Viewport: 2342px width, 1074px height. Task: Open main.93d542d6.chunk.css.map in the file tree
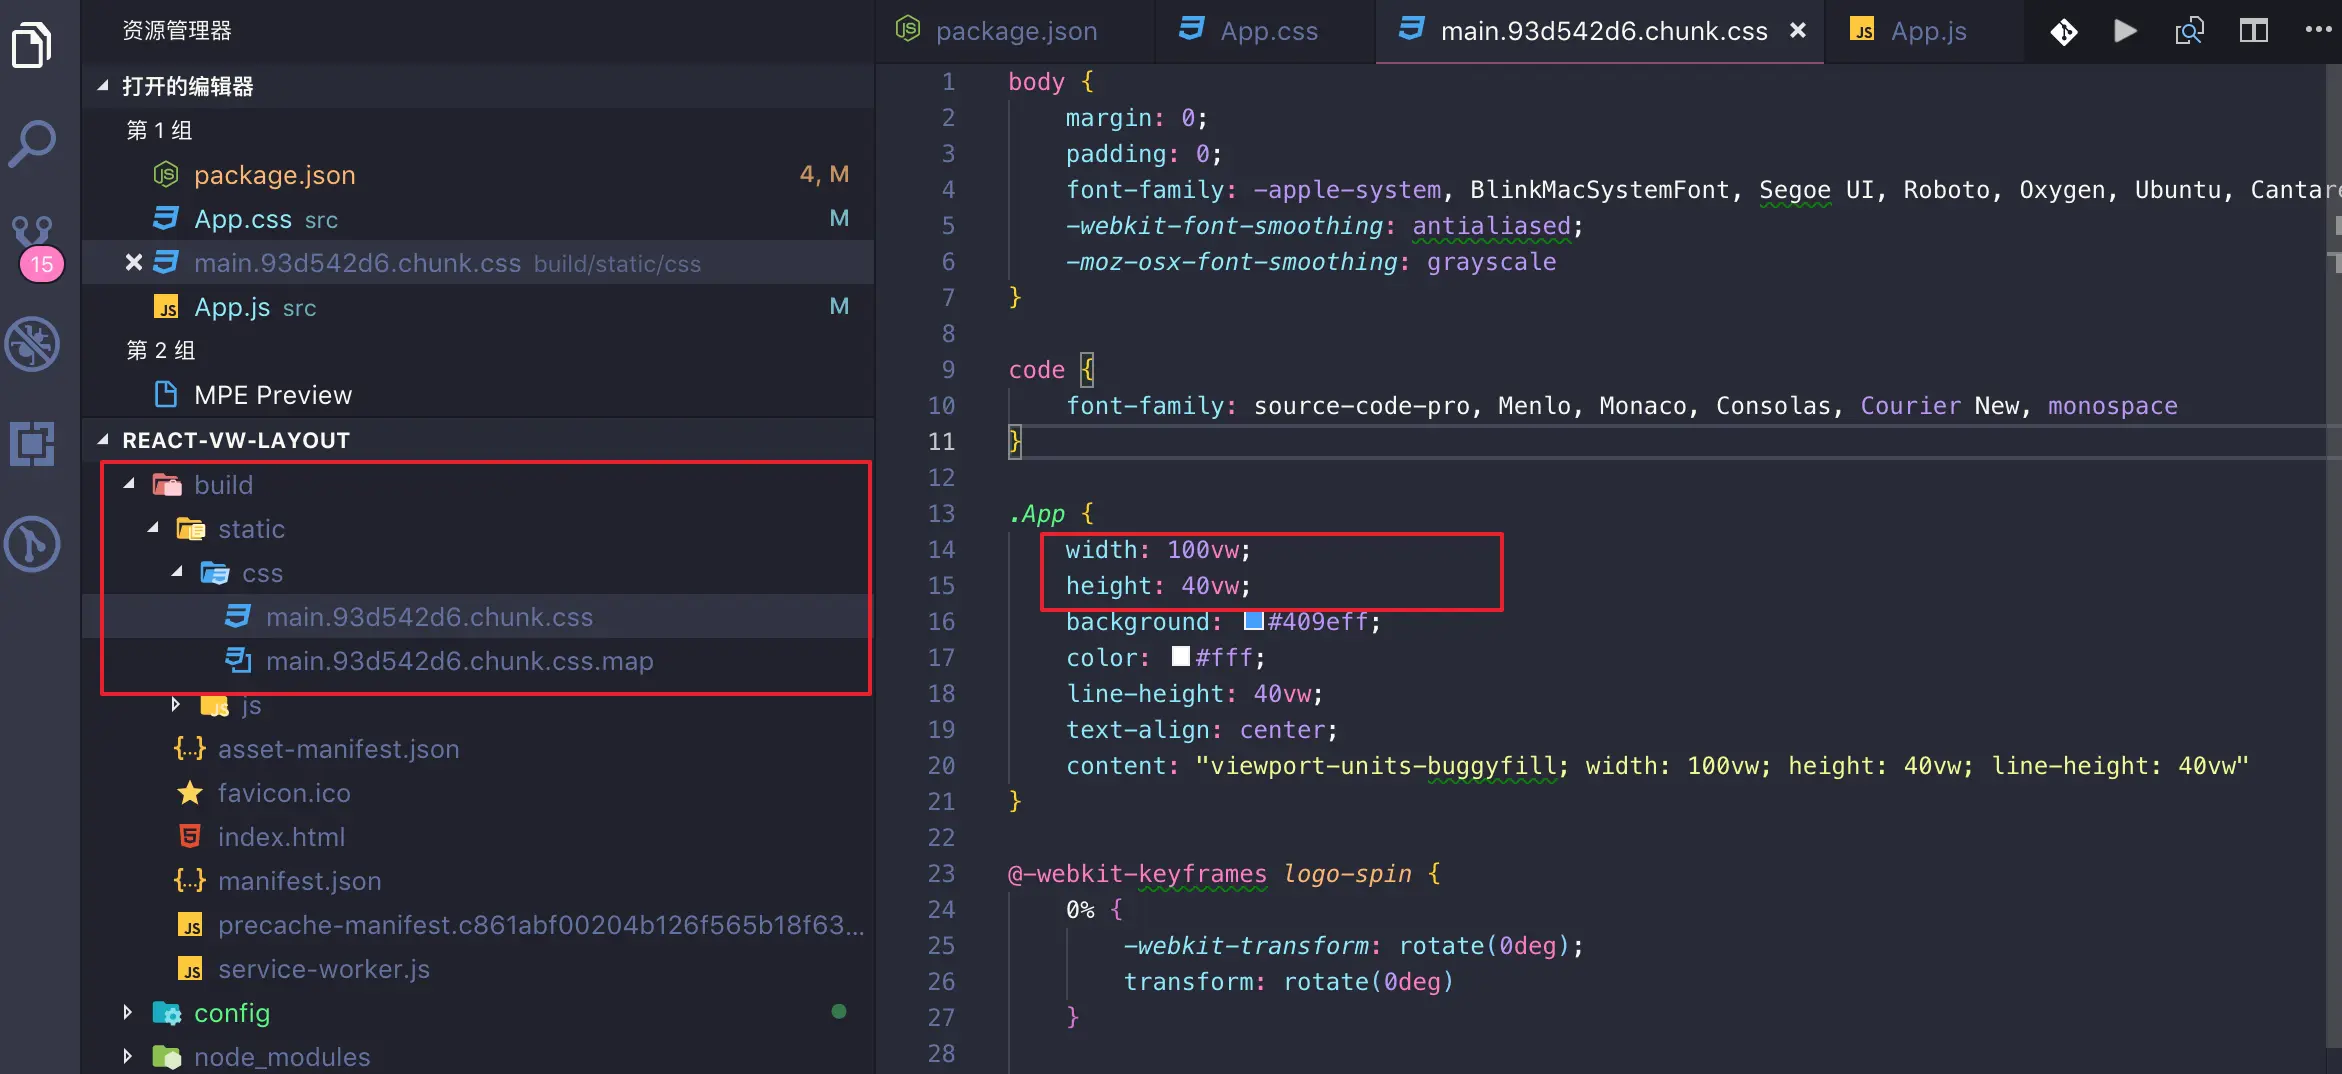click(478, 660)
